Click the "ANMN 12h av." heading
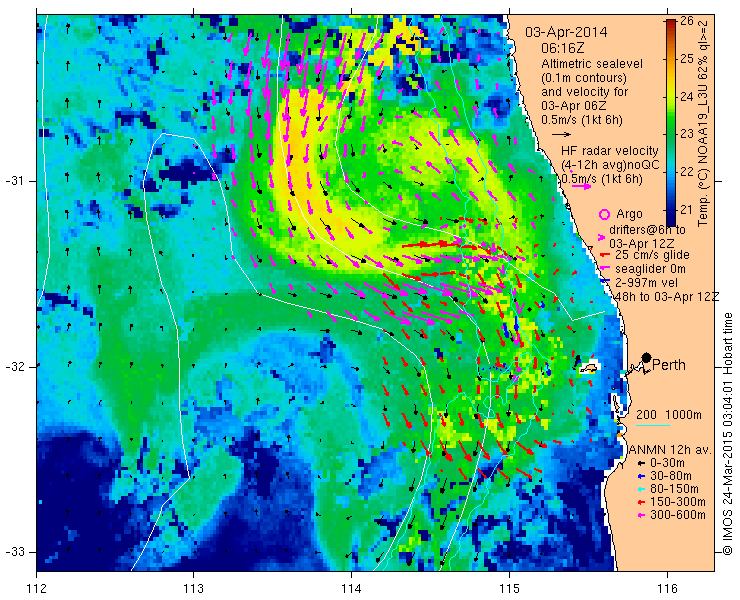 [x=669, y=450]
